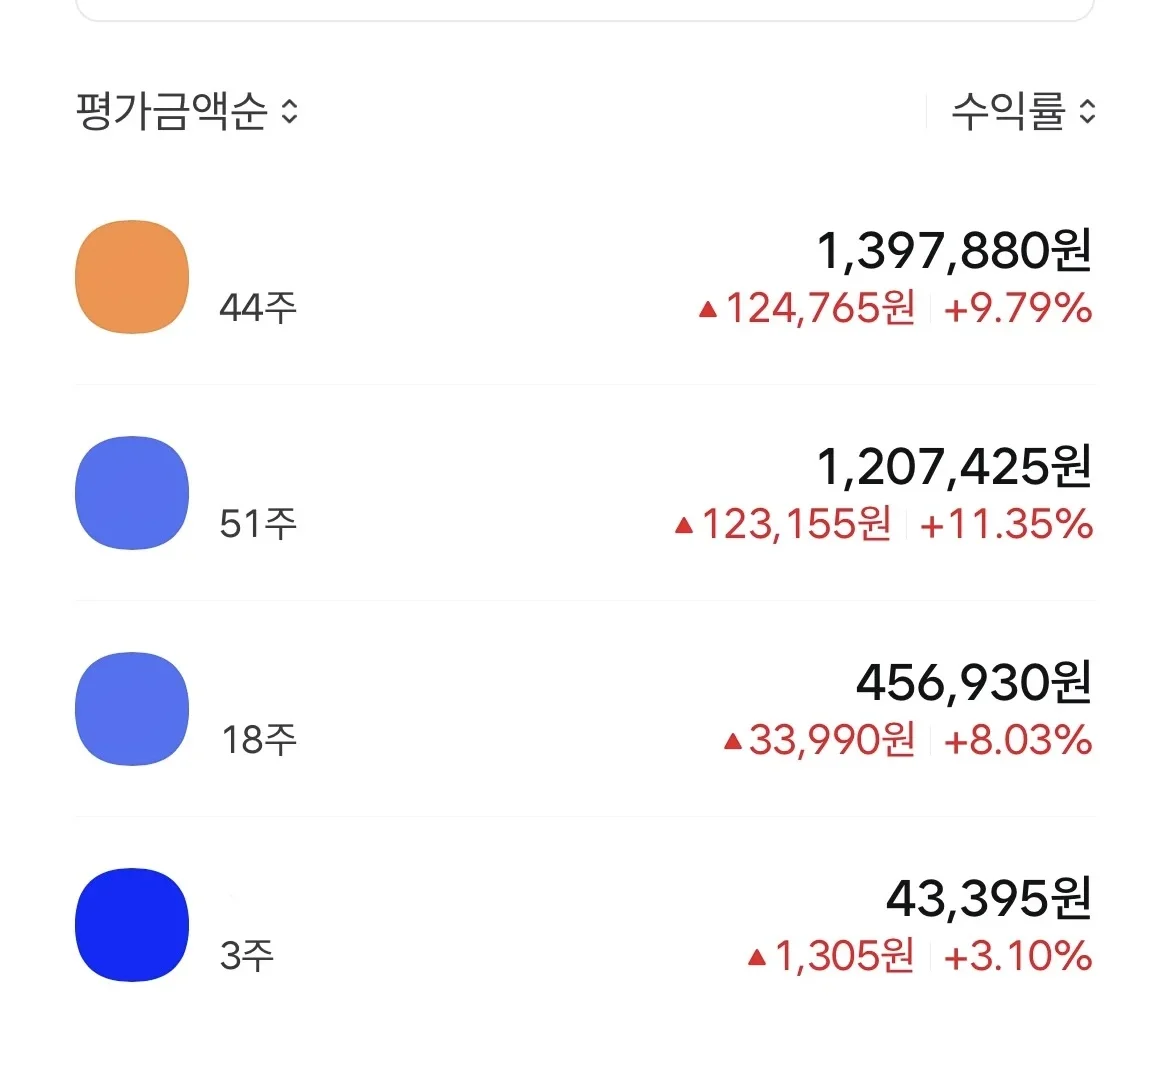
Task: Open the 1,207,425원 holding value
Action: tap(954, 466)
